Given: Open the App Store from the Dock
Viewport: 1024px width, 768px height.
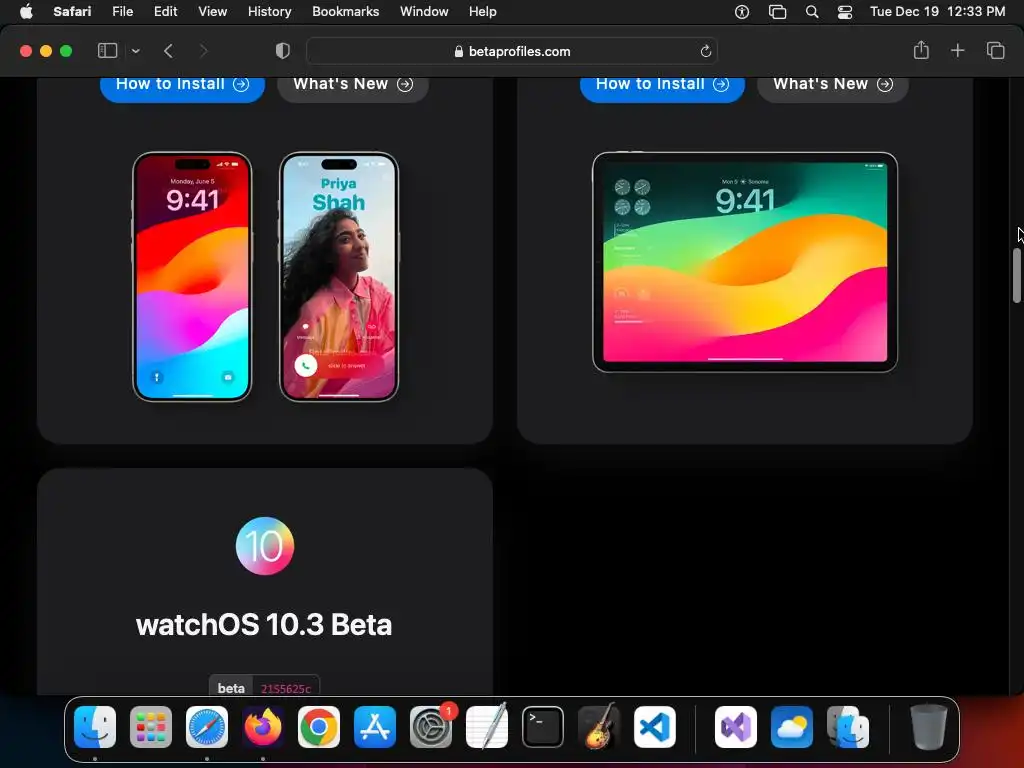Looking at the screenshot, I should (x=375, y=727).
